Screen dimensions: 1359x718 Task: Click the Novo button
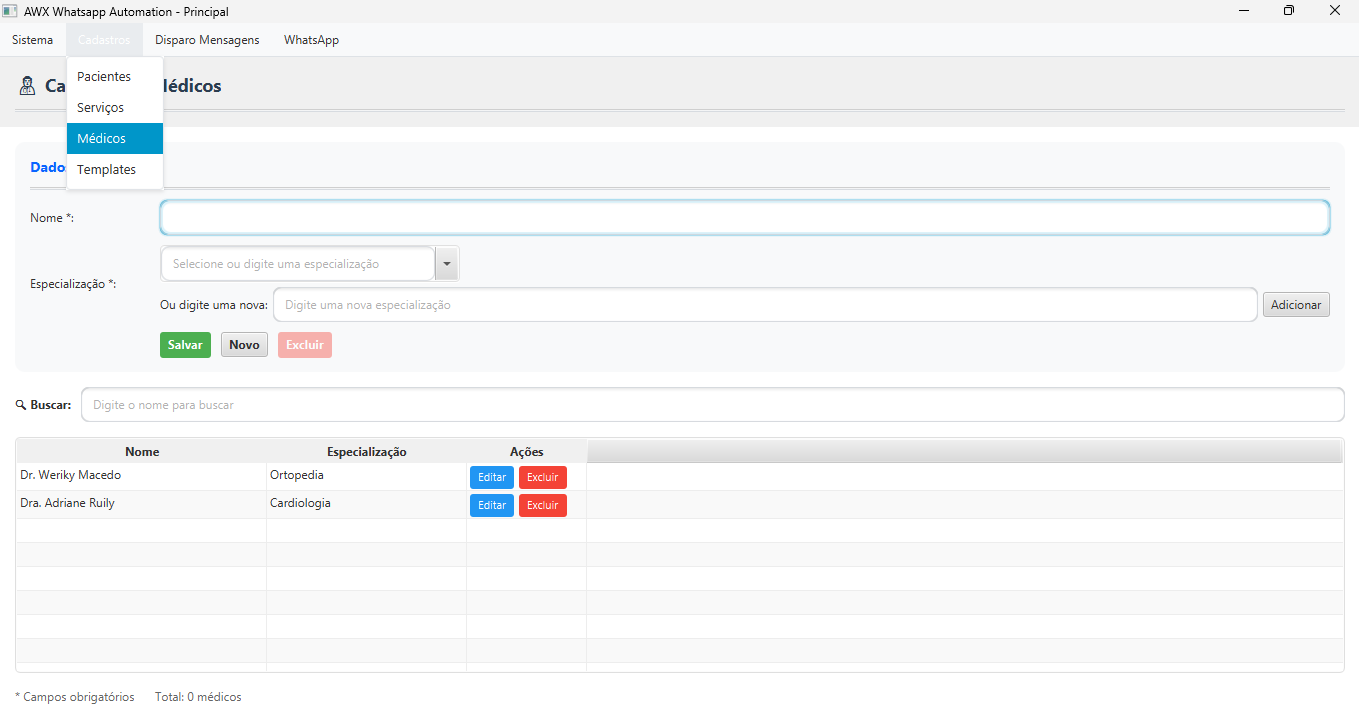pyautogui.click(x=244, y=345)
